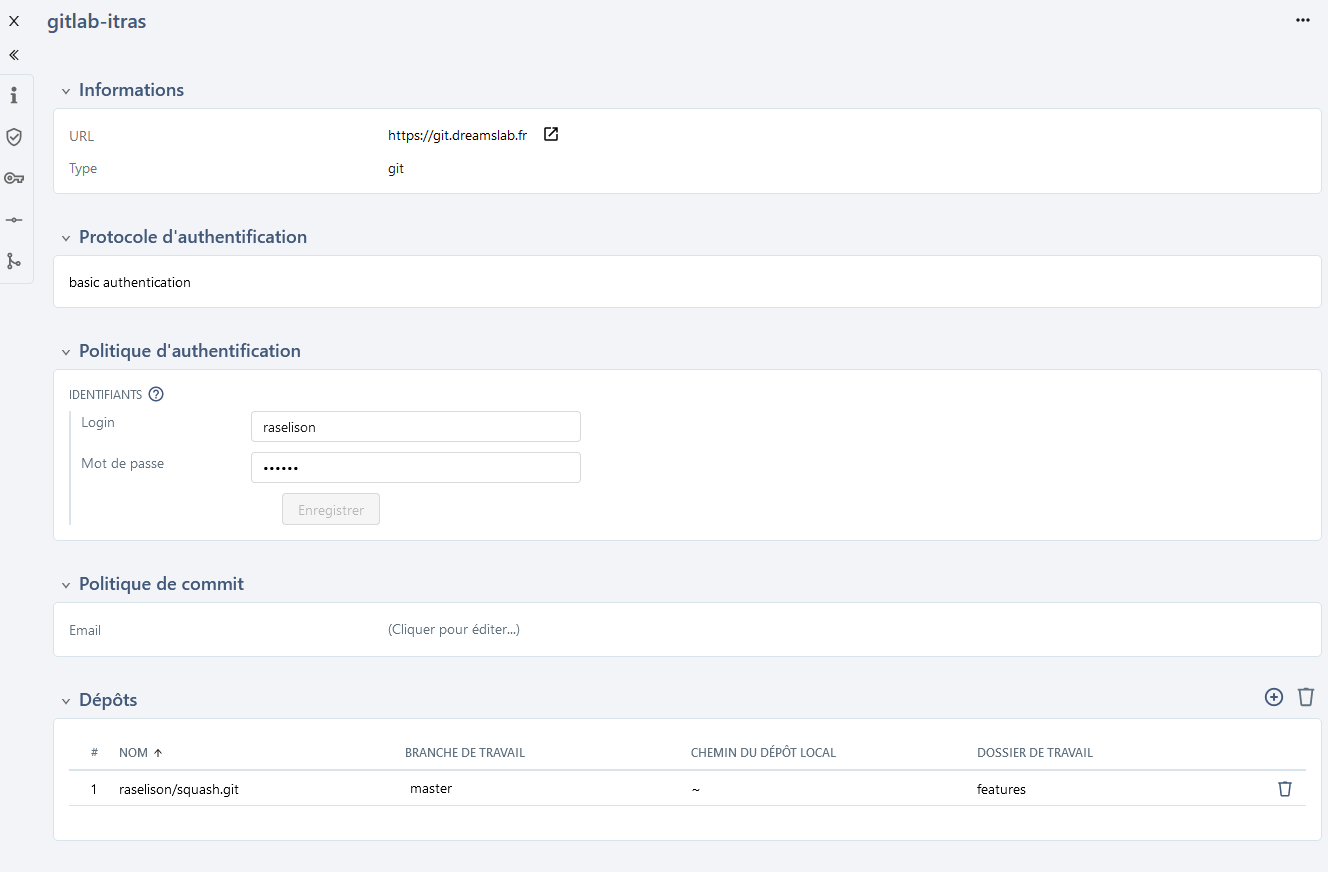The width and height of the screenshot is (1328, 872).
Task: Click the shield icon in left sidebar
Action: 14,137
